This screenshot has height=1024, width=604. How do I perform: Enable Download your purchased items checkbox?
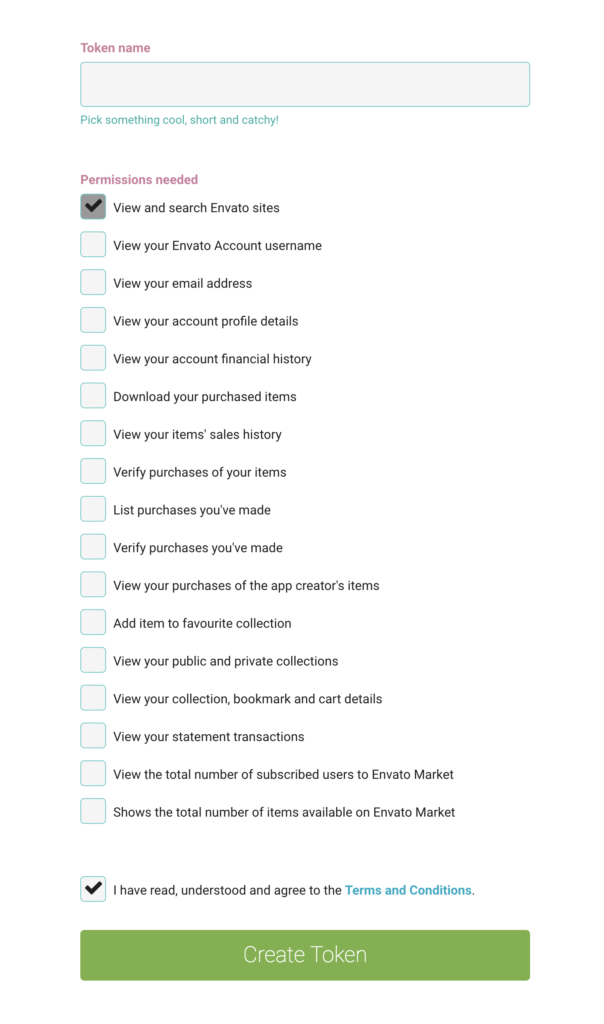point(93,396)
